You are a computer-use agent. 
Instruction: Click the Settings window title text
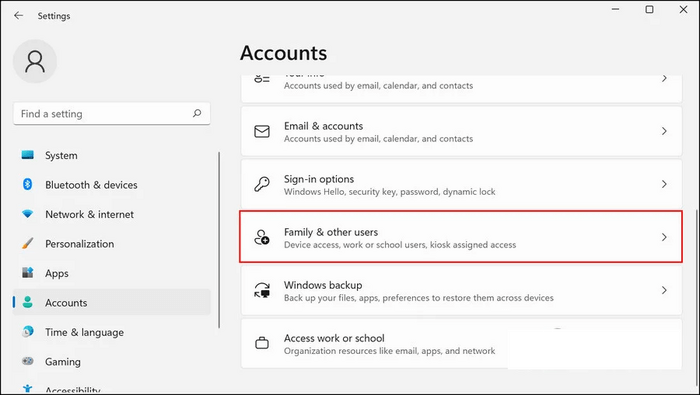pyautogui.click(x=54, y=16)
